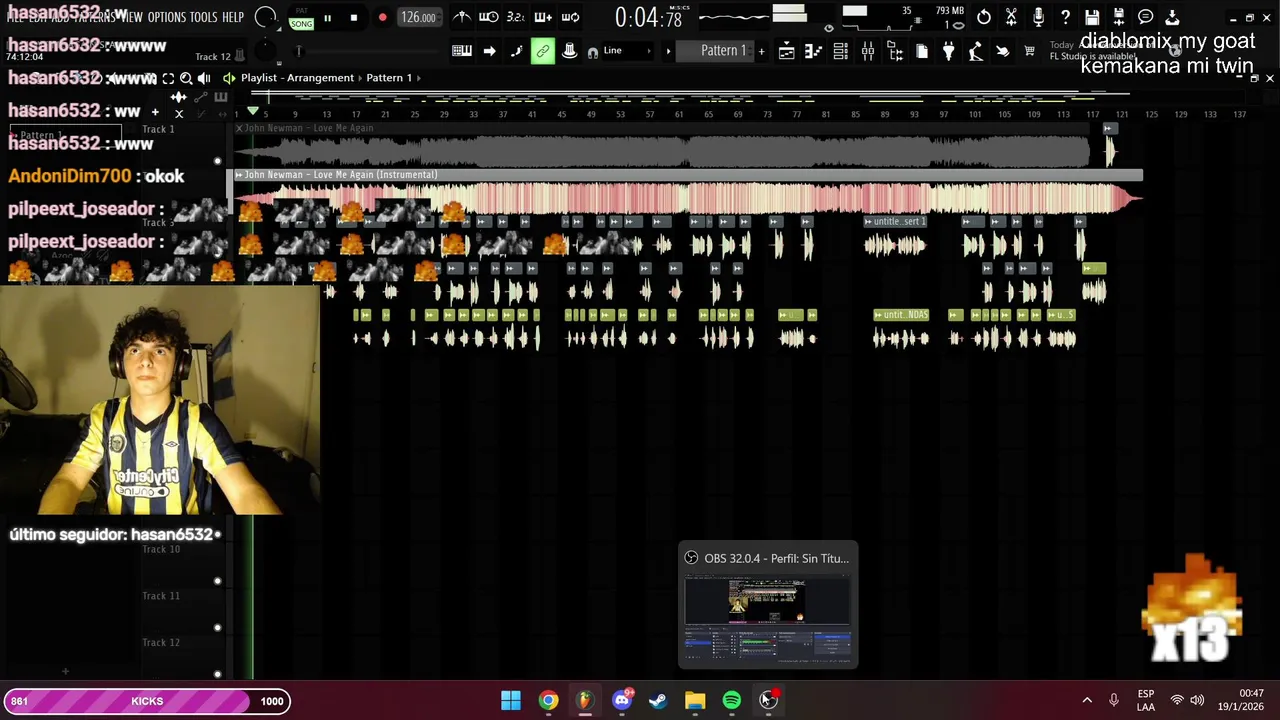Open the Browser panel icon

(x=895, y=51)
